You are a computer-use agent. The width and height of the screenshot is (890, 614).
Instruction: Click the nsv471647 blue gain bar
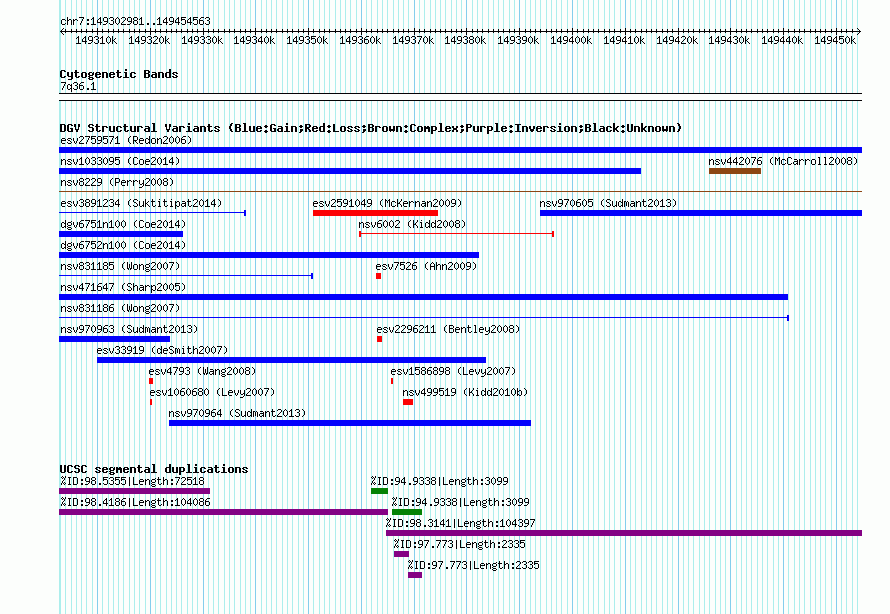click(423, 297)
